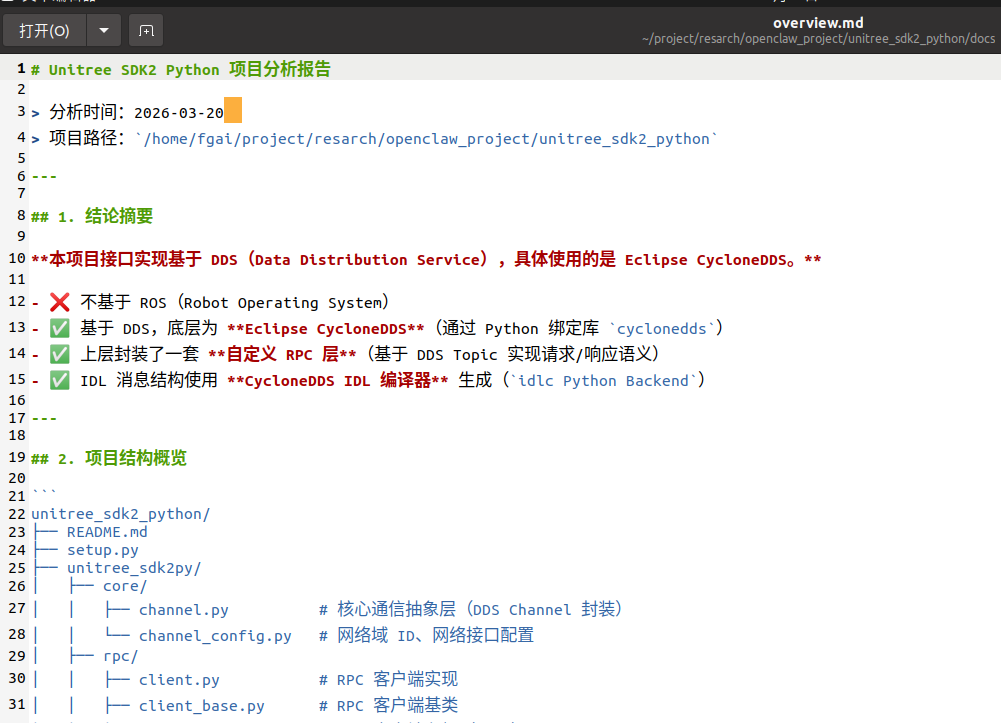Click the bold 'CycloneDDS IDL 编译器' text
This screenshot has height=723, width=1001.
coord(338,380)
